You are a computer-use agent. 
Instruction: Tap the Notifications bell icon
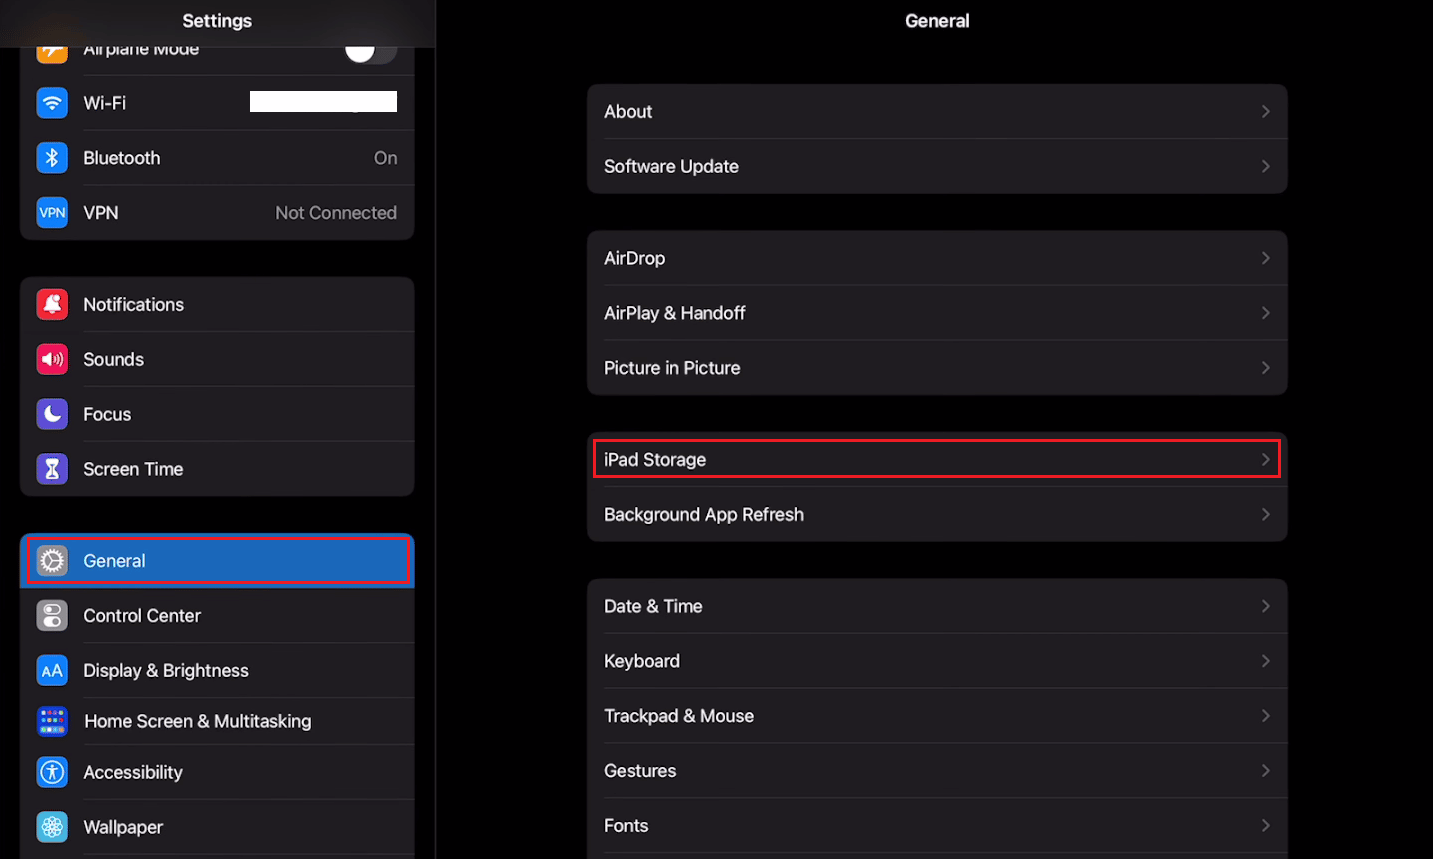(52, 304)
